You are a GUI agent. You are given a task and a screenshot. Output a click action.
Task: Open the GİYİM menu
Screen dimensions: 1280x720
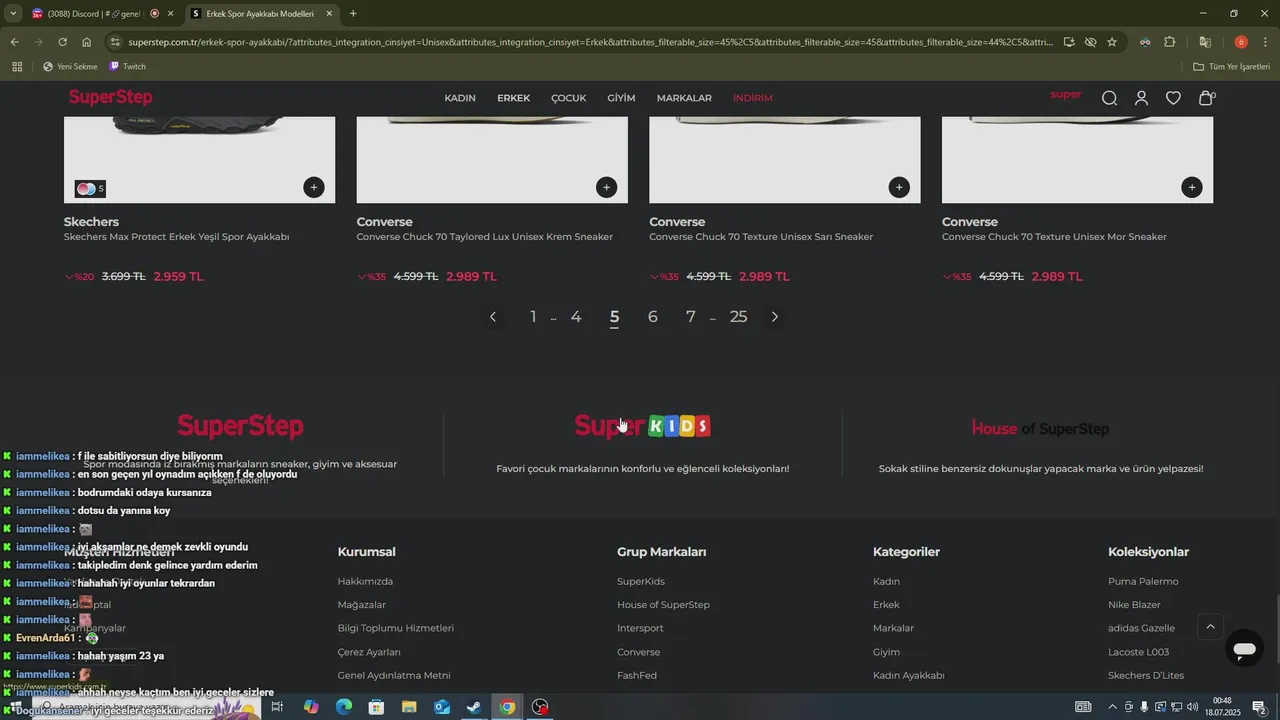[621, 98]
